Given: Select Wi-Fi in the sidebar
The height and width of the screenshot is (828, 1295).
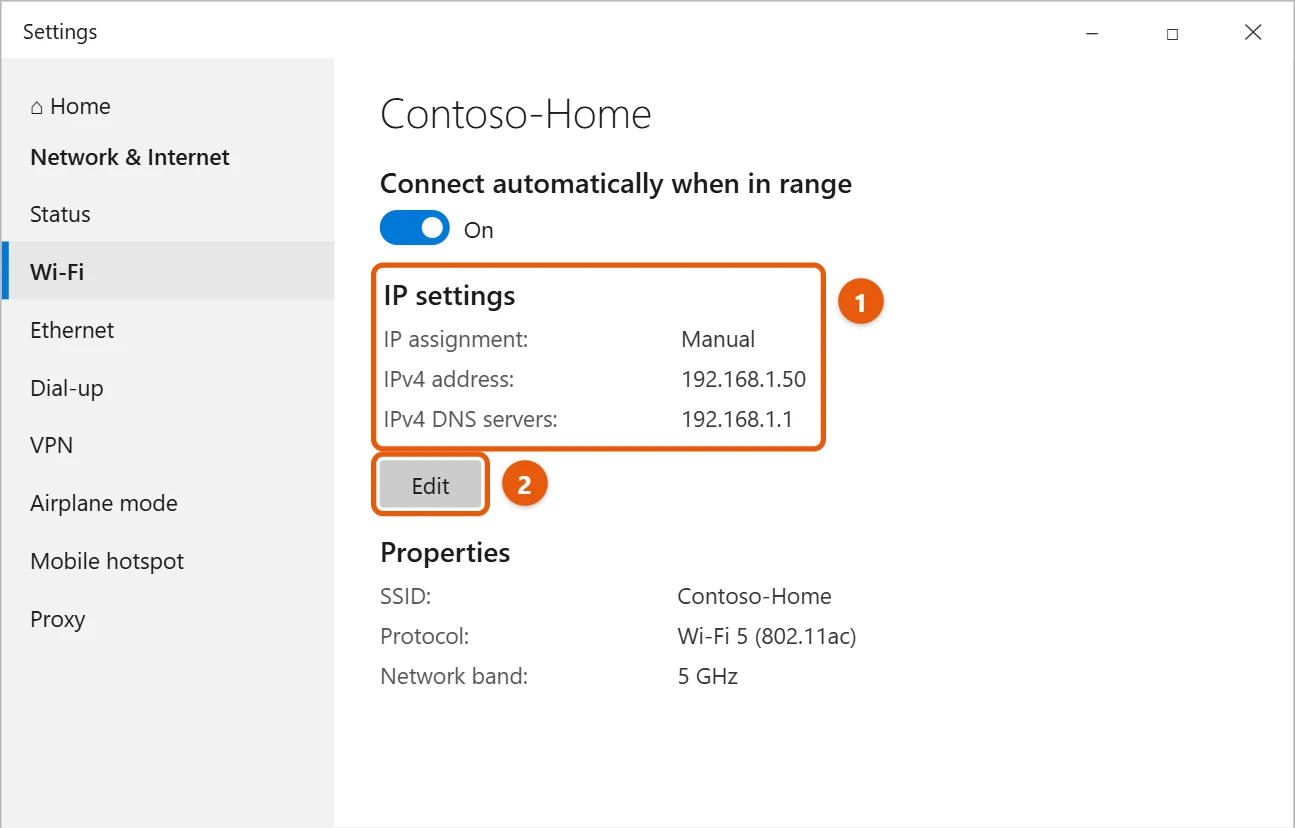Looking at the screenshot, I should [168, 271].
